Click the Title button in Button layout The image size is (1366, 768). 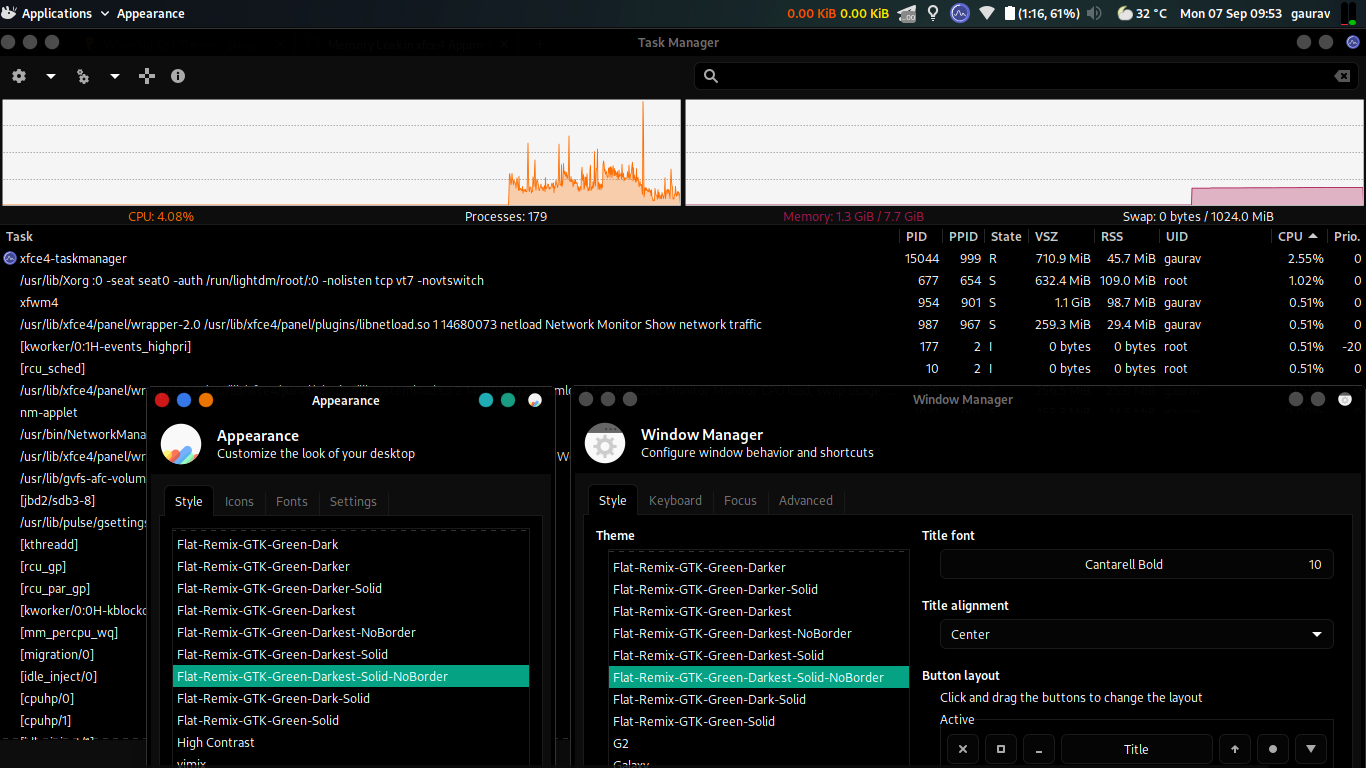1136,748
